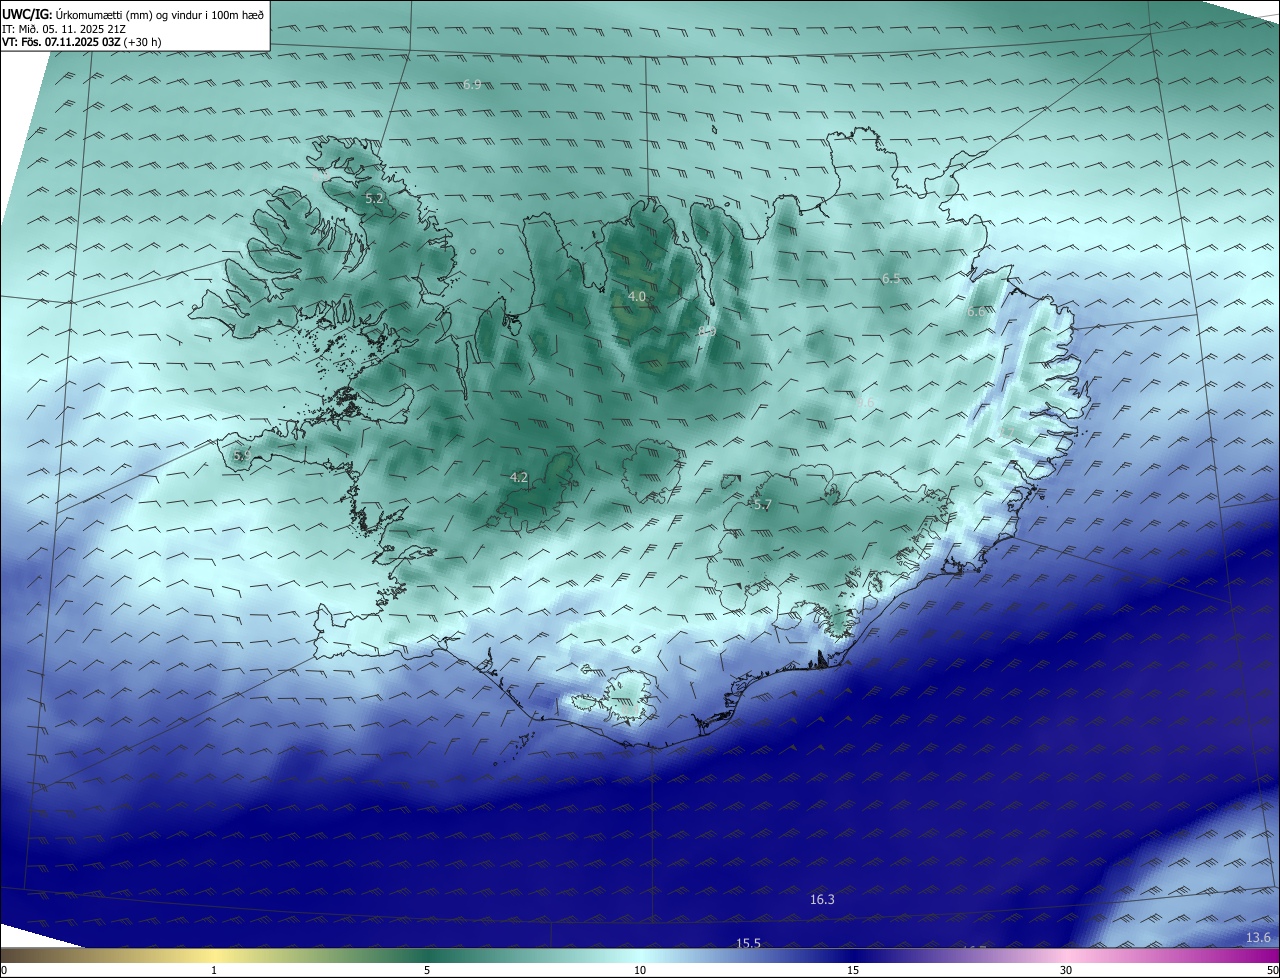Click the 6.5 value in the northeast
Viewport: 1280px width, 978px height.
pos(891,279)
